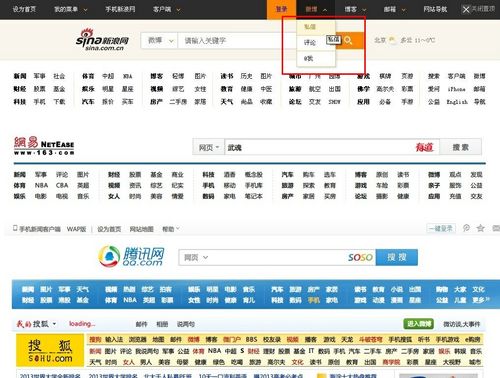
Task: Click CBA link in NetEase navigation
Action: click(x=62, y=185)
